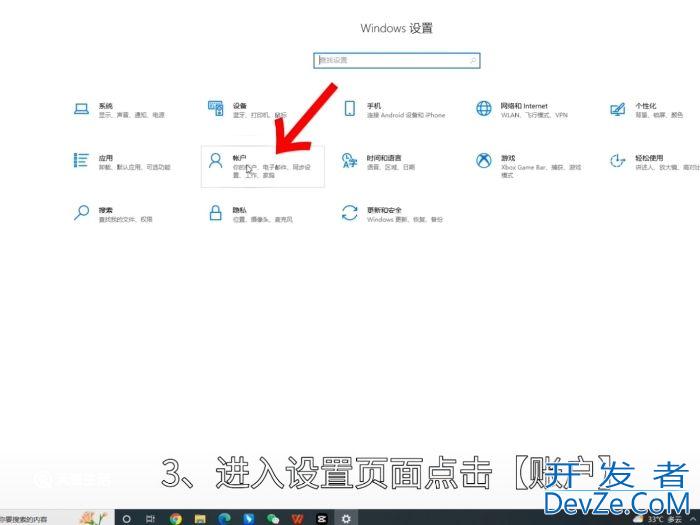Launch Microsoft Edge from the taskbar
This screenshot has width=700, height=525.
click(x=224, y=519)
